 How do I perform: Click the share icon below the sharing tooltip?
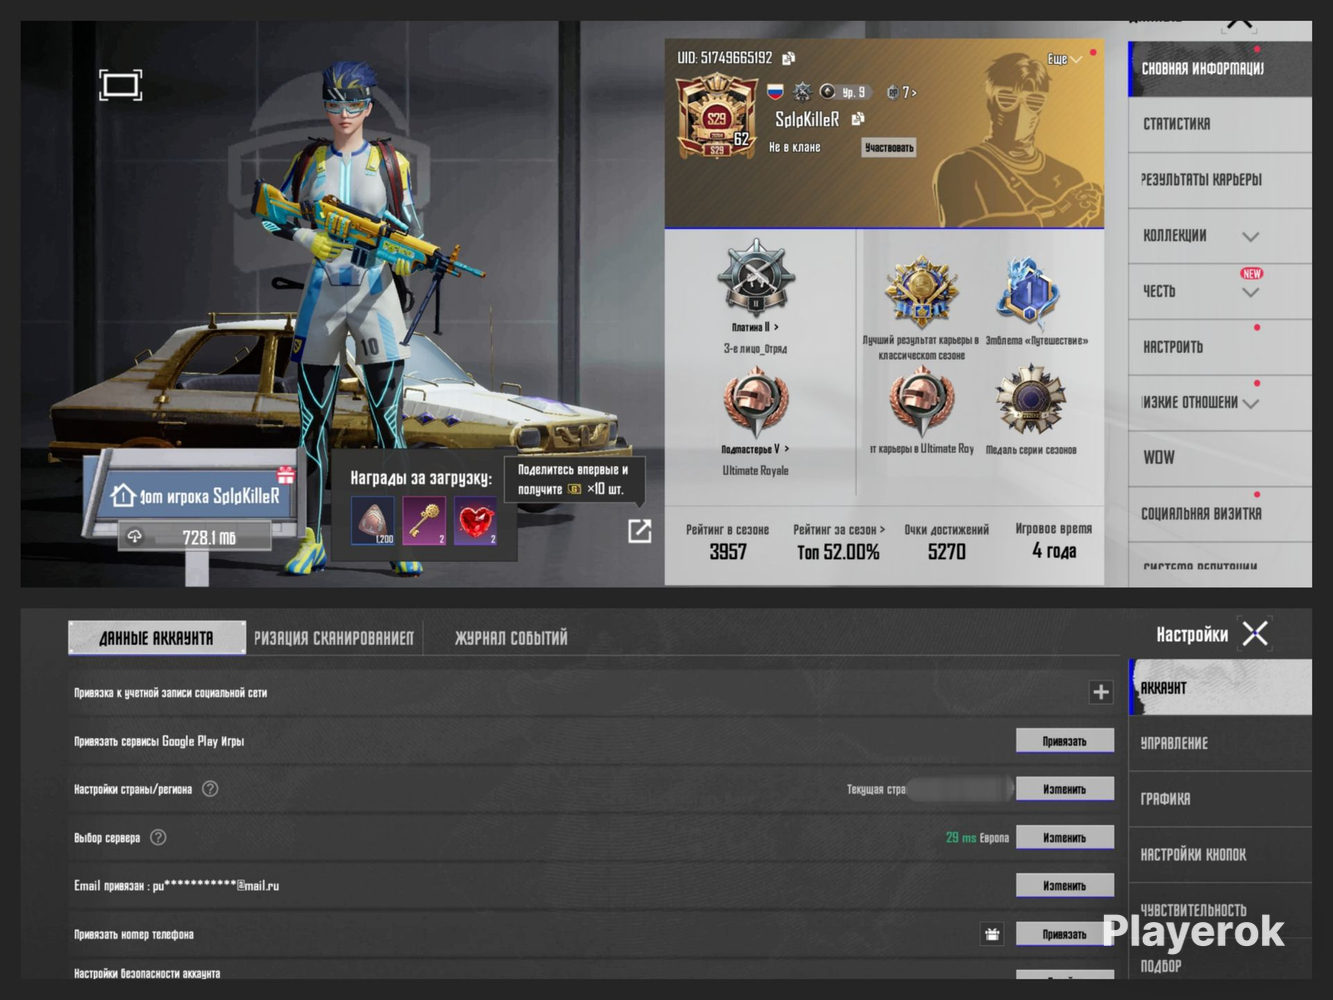point(640,531)
